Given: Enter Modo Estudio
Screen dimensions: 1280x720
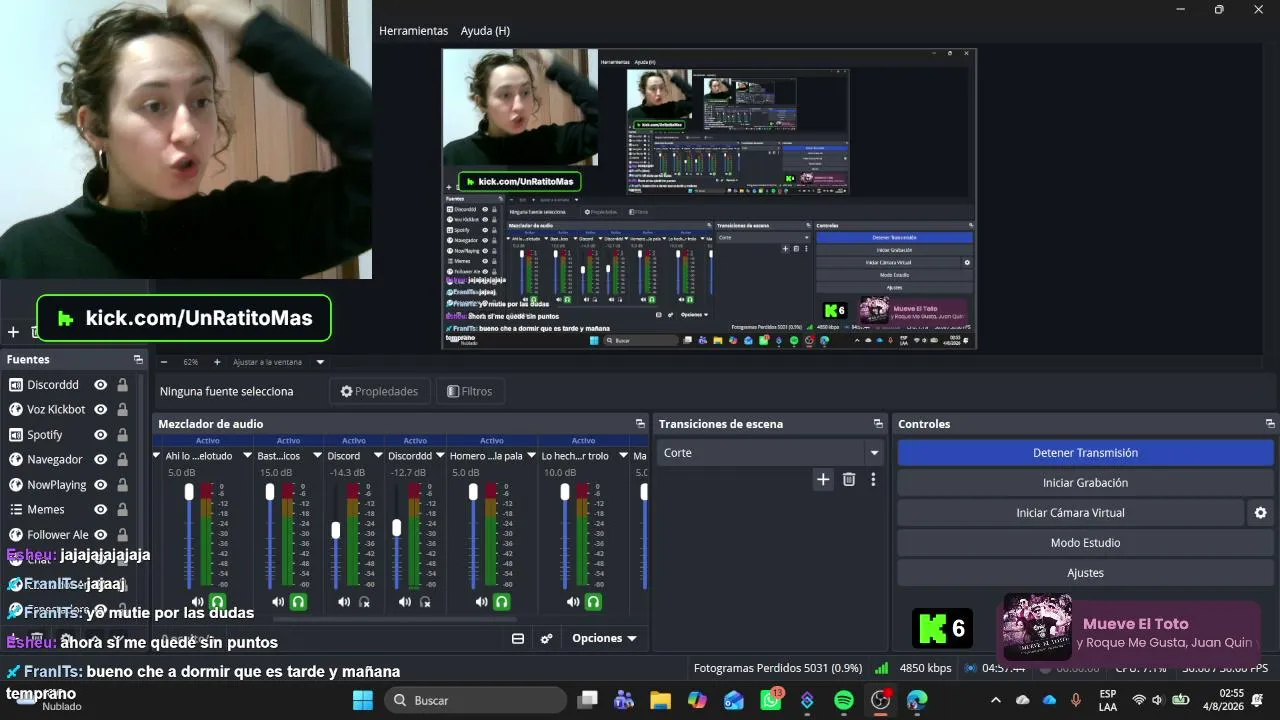Looking at the screenshot, I should tap(1085, 543).
